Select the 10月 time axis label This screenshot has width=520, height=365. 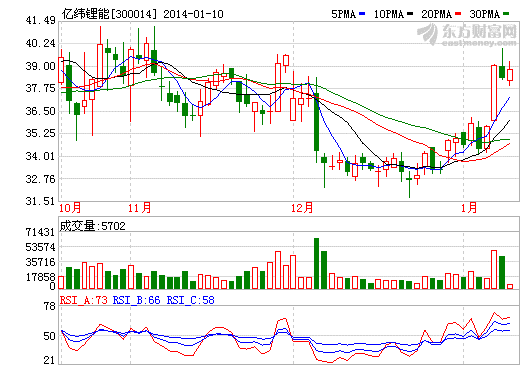click(70, 208)
